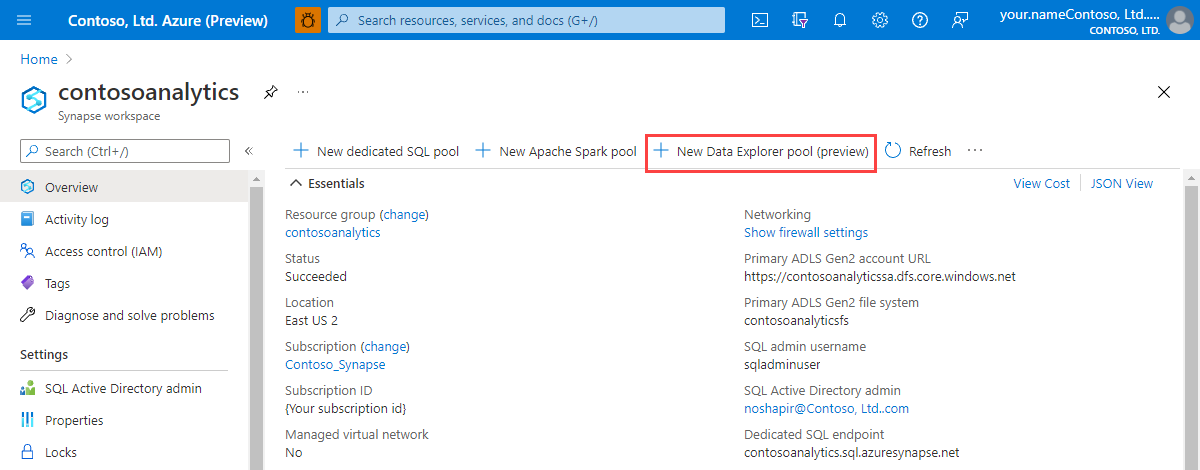Screen dimensions: 1200x470
Task: Click the resource search box in sidebar
Action: tap(125, 151)
